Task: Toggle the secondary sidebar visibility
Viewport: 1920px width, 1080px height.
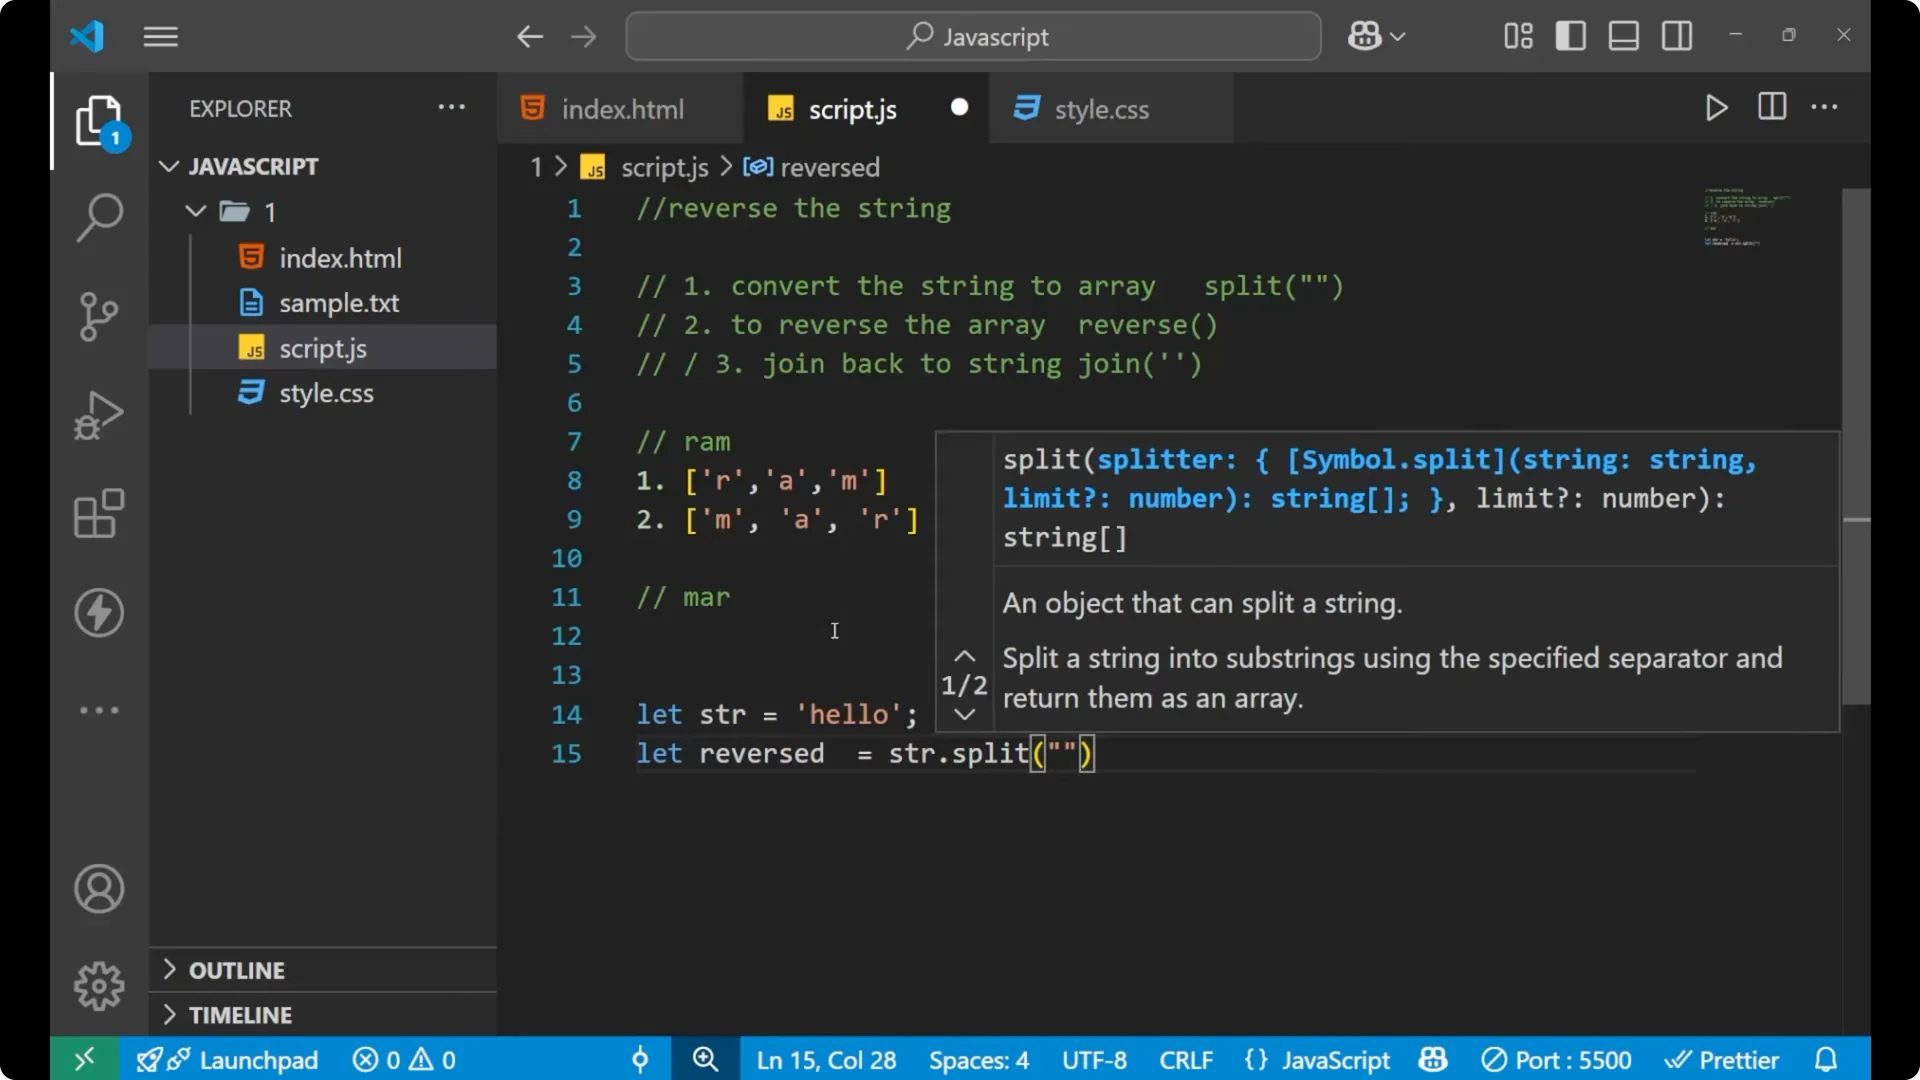Action: 1676,35
